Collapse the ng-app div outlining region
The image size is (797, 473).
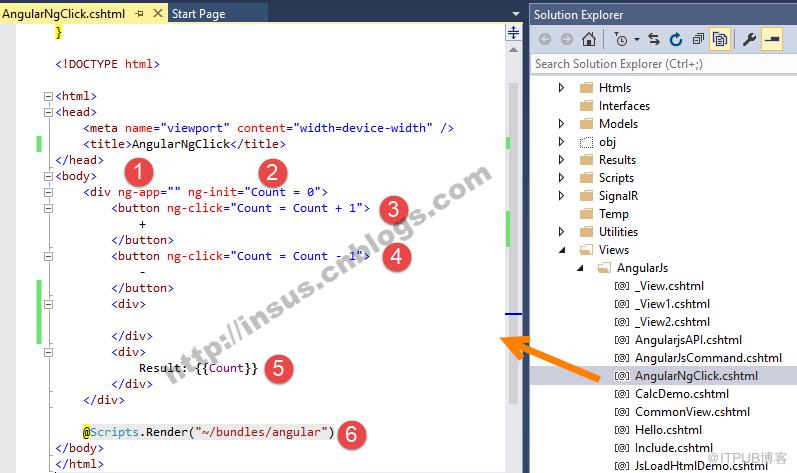coord(48,193)
